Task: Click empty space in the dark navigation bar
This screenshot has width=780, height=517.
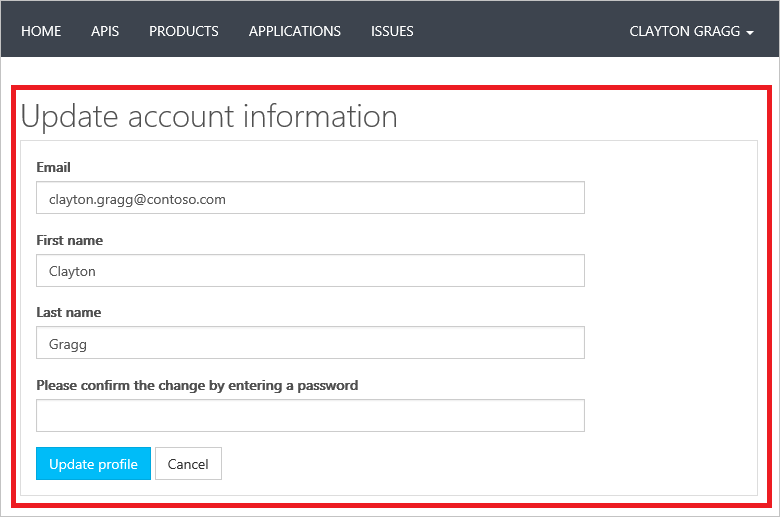Action: click(x=520, y=31)
